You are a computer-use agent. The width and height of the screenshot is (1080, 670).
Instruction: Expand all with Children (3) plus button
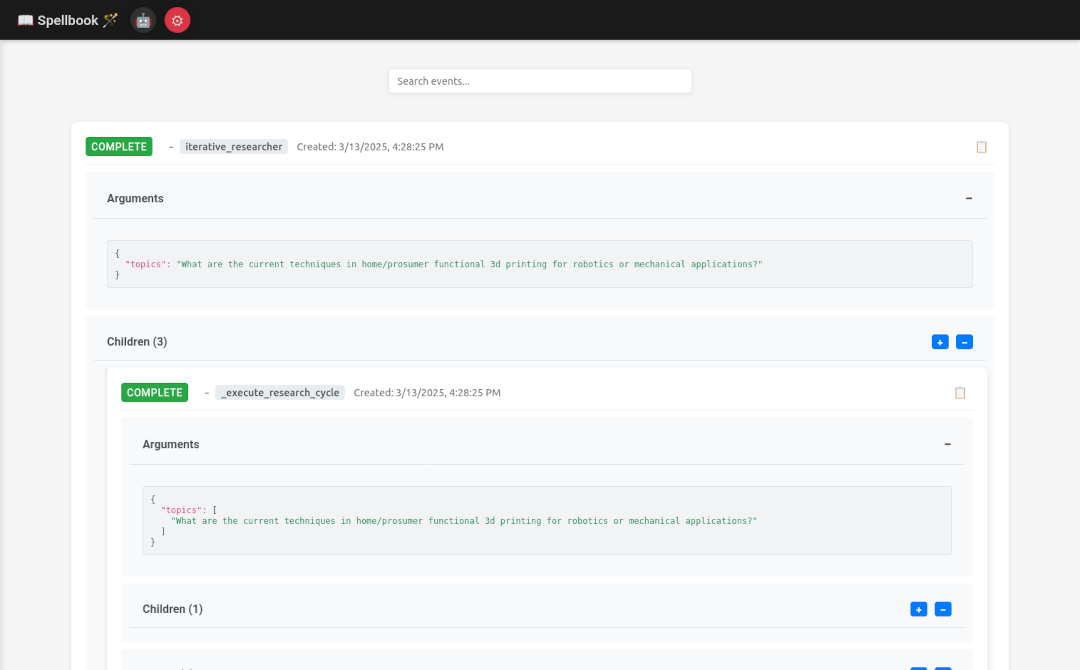point(940,342)
